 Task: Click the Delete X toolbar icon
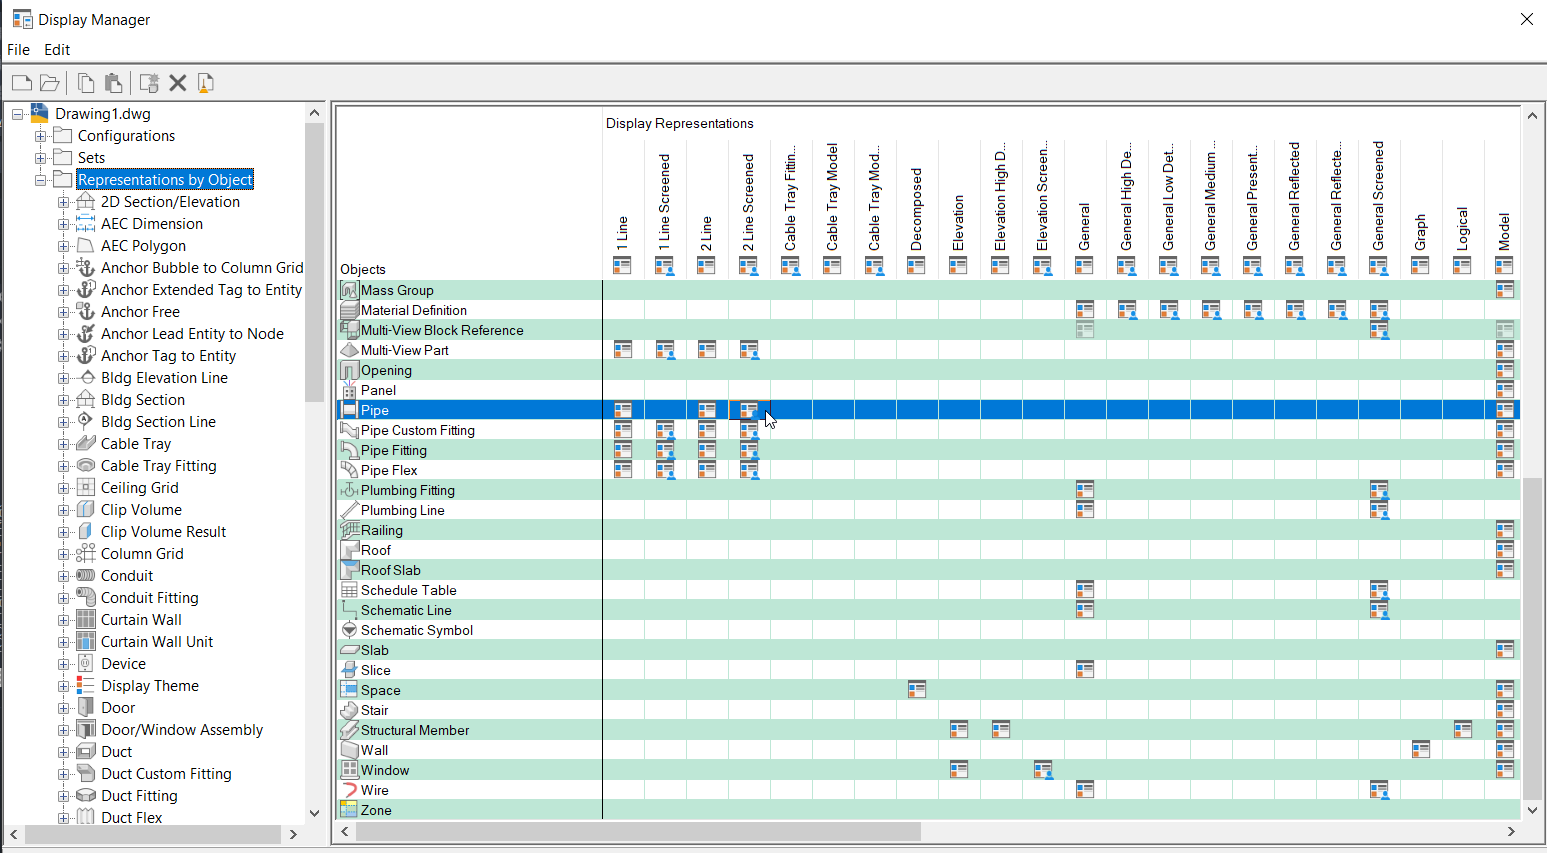[178, 83]
